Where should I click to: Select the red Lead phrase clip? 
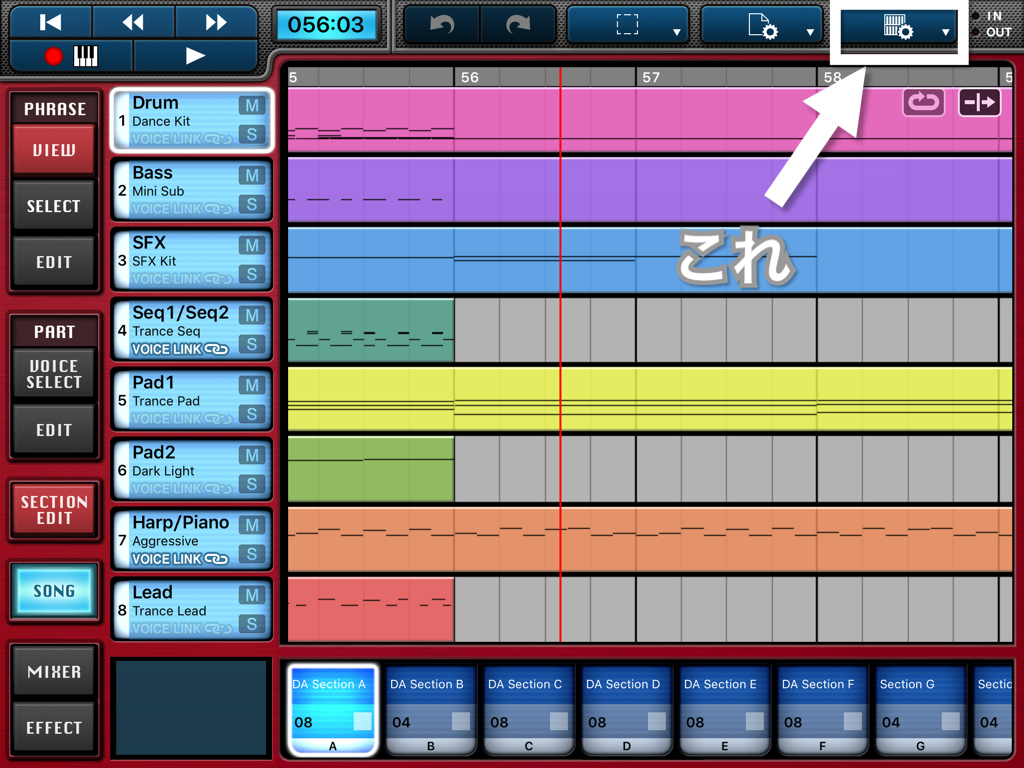(371, 609)
